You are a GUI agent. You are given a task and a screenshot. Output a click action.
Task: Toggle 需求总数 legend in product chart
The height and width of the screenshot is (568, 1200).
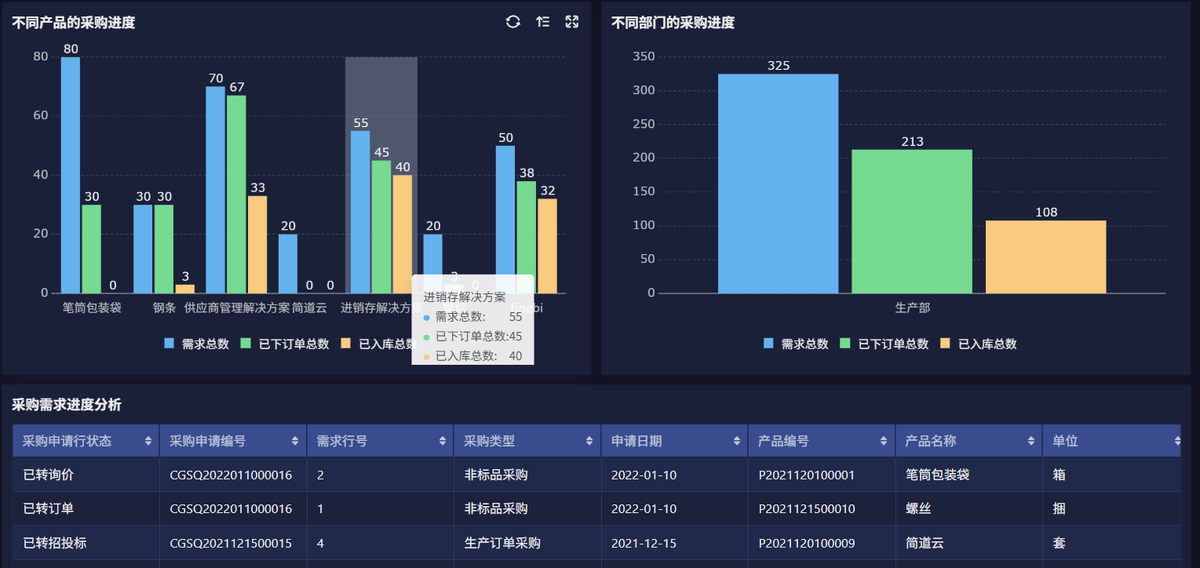(197, 344)
